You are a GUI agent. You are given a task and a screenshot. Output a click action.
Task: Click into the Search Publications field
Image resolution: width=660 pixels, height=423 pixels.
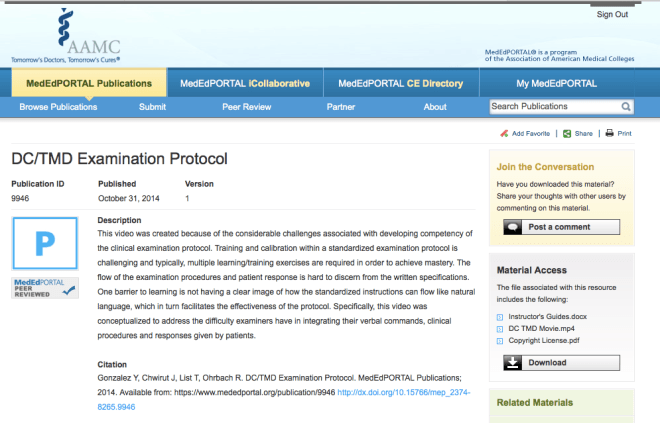pyautogui.click(x=552, y=107)
